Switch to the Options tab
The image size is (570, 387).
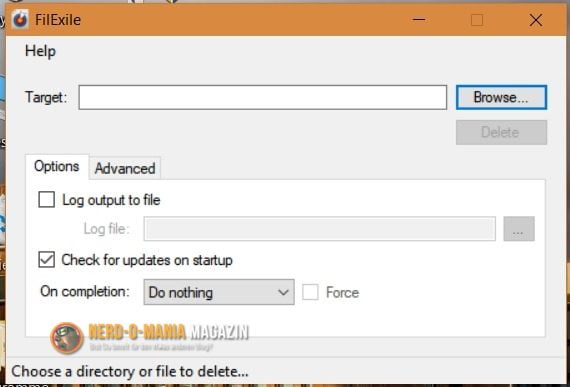tap(57, 166)
